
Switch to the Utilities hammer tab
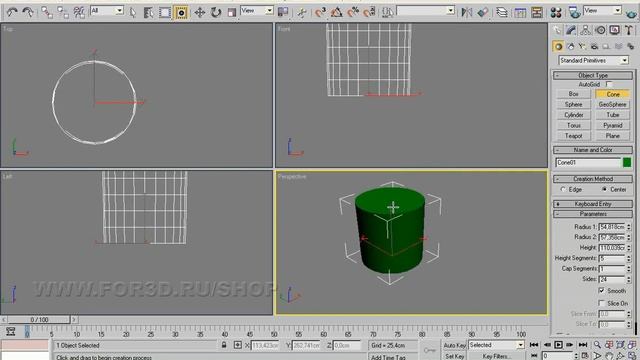(x=629, y=30)
